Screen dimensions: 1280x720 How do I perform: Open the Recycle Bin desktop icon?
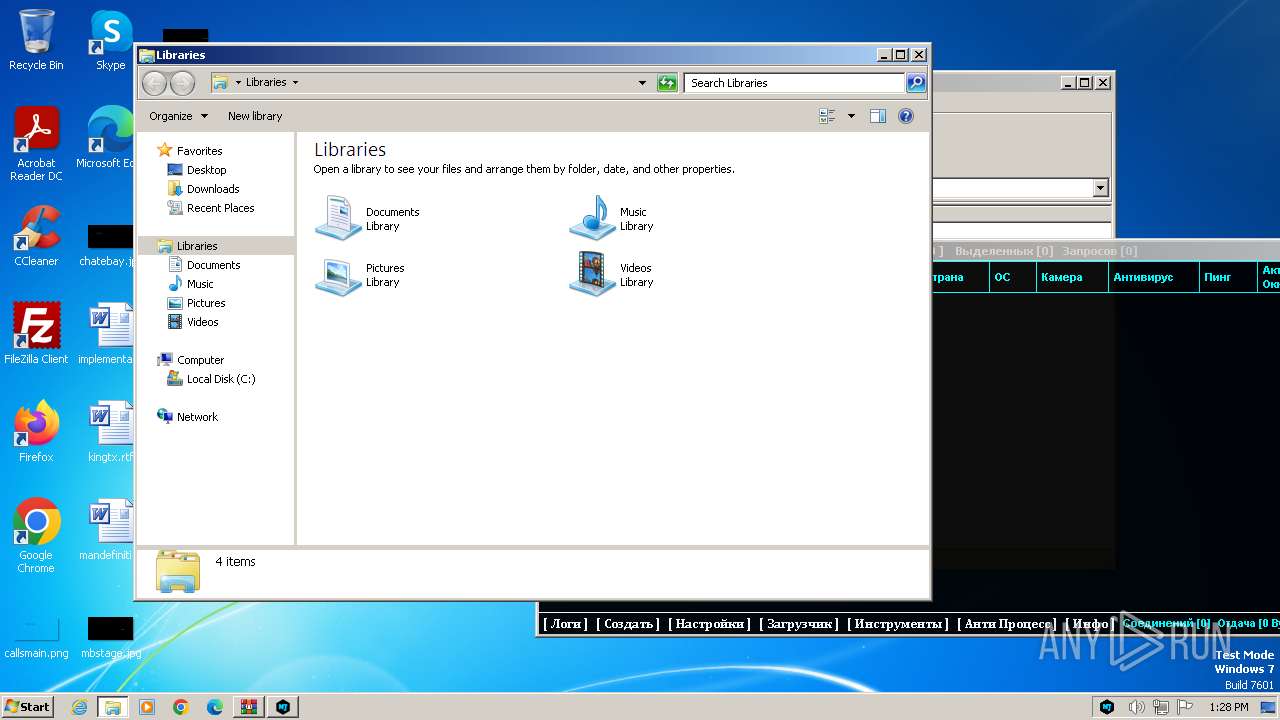(x=36, y=40)
